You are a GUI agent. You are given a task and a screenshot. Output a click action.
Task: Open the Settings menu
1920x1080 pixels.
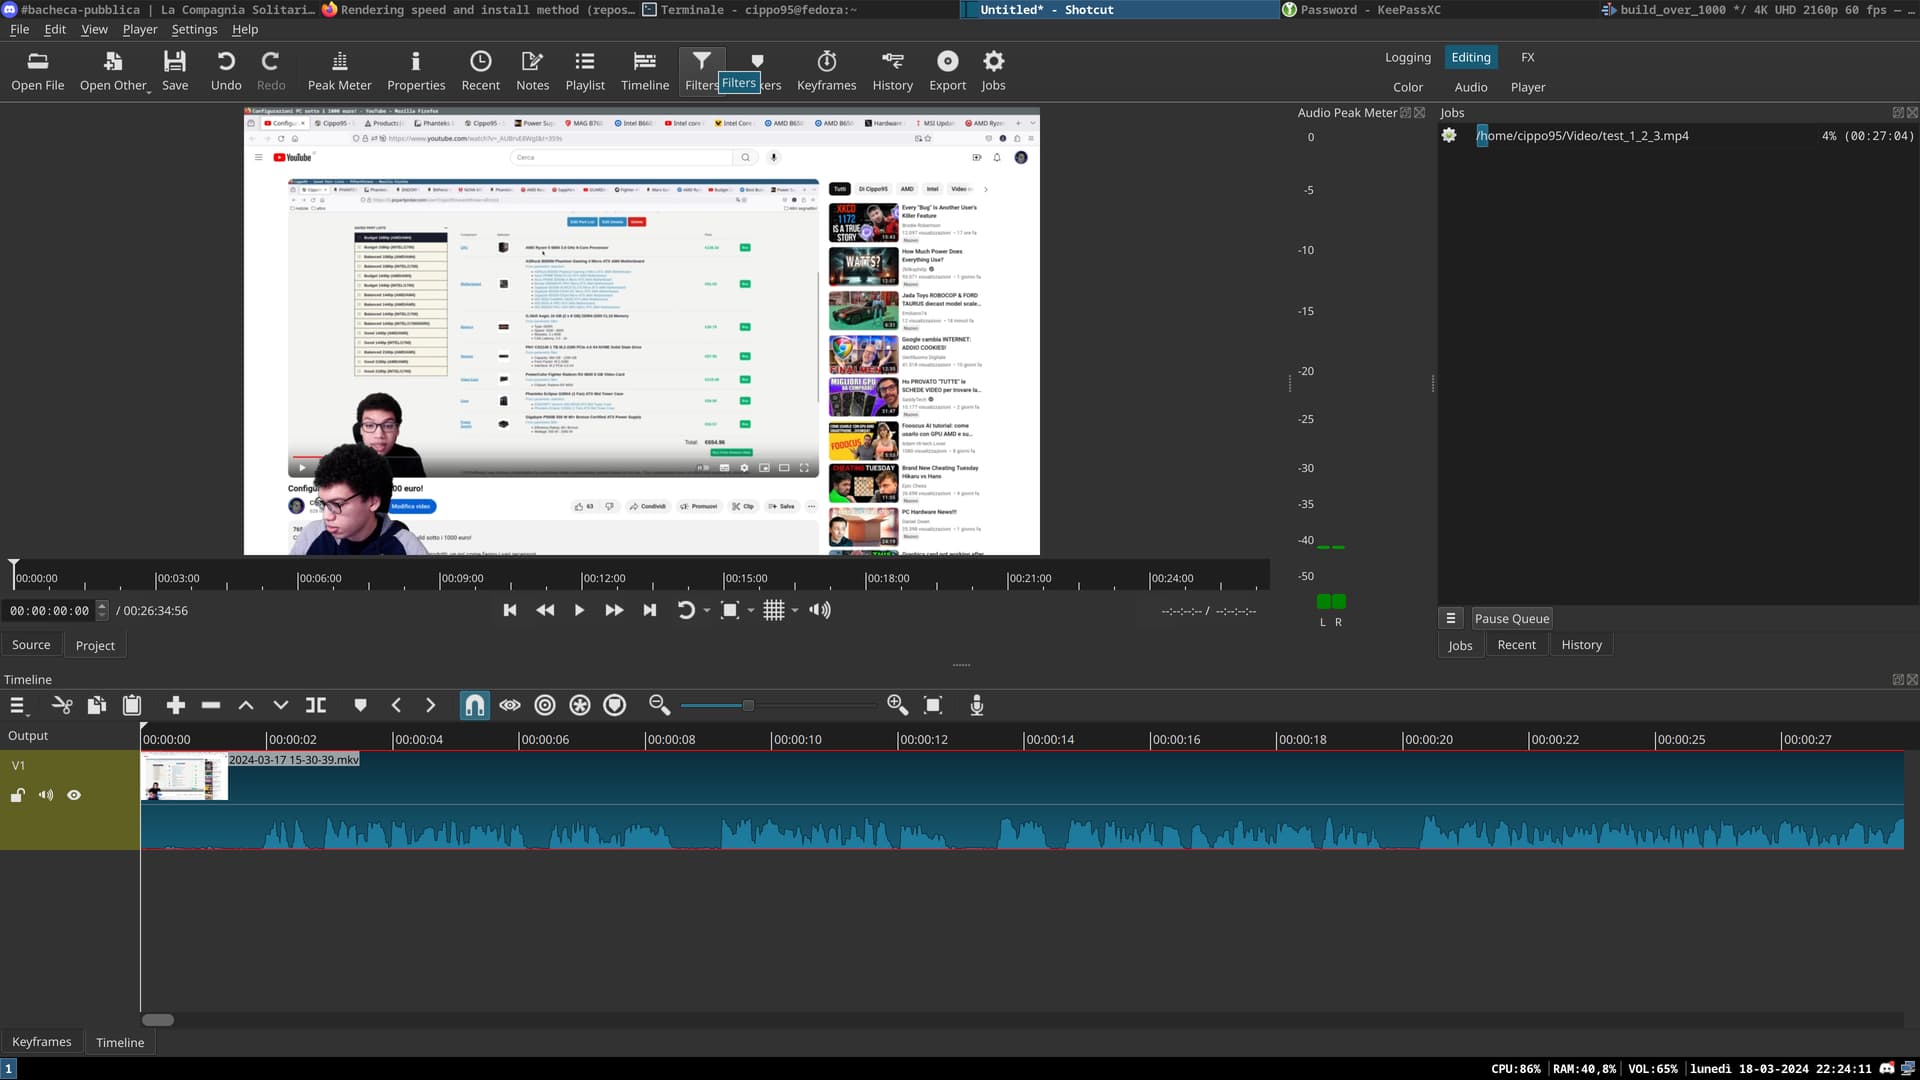point(194,29)
